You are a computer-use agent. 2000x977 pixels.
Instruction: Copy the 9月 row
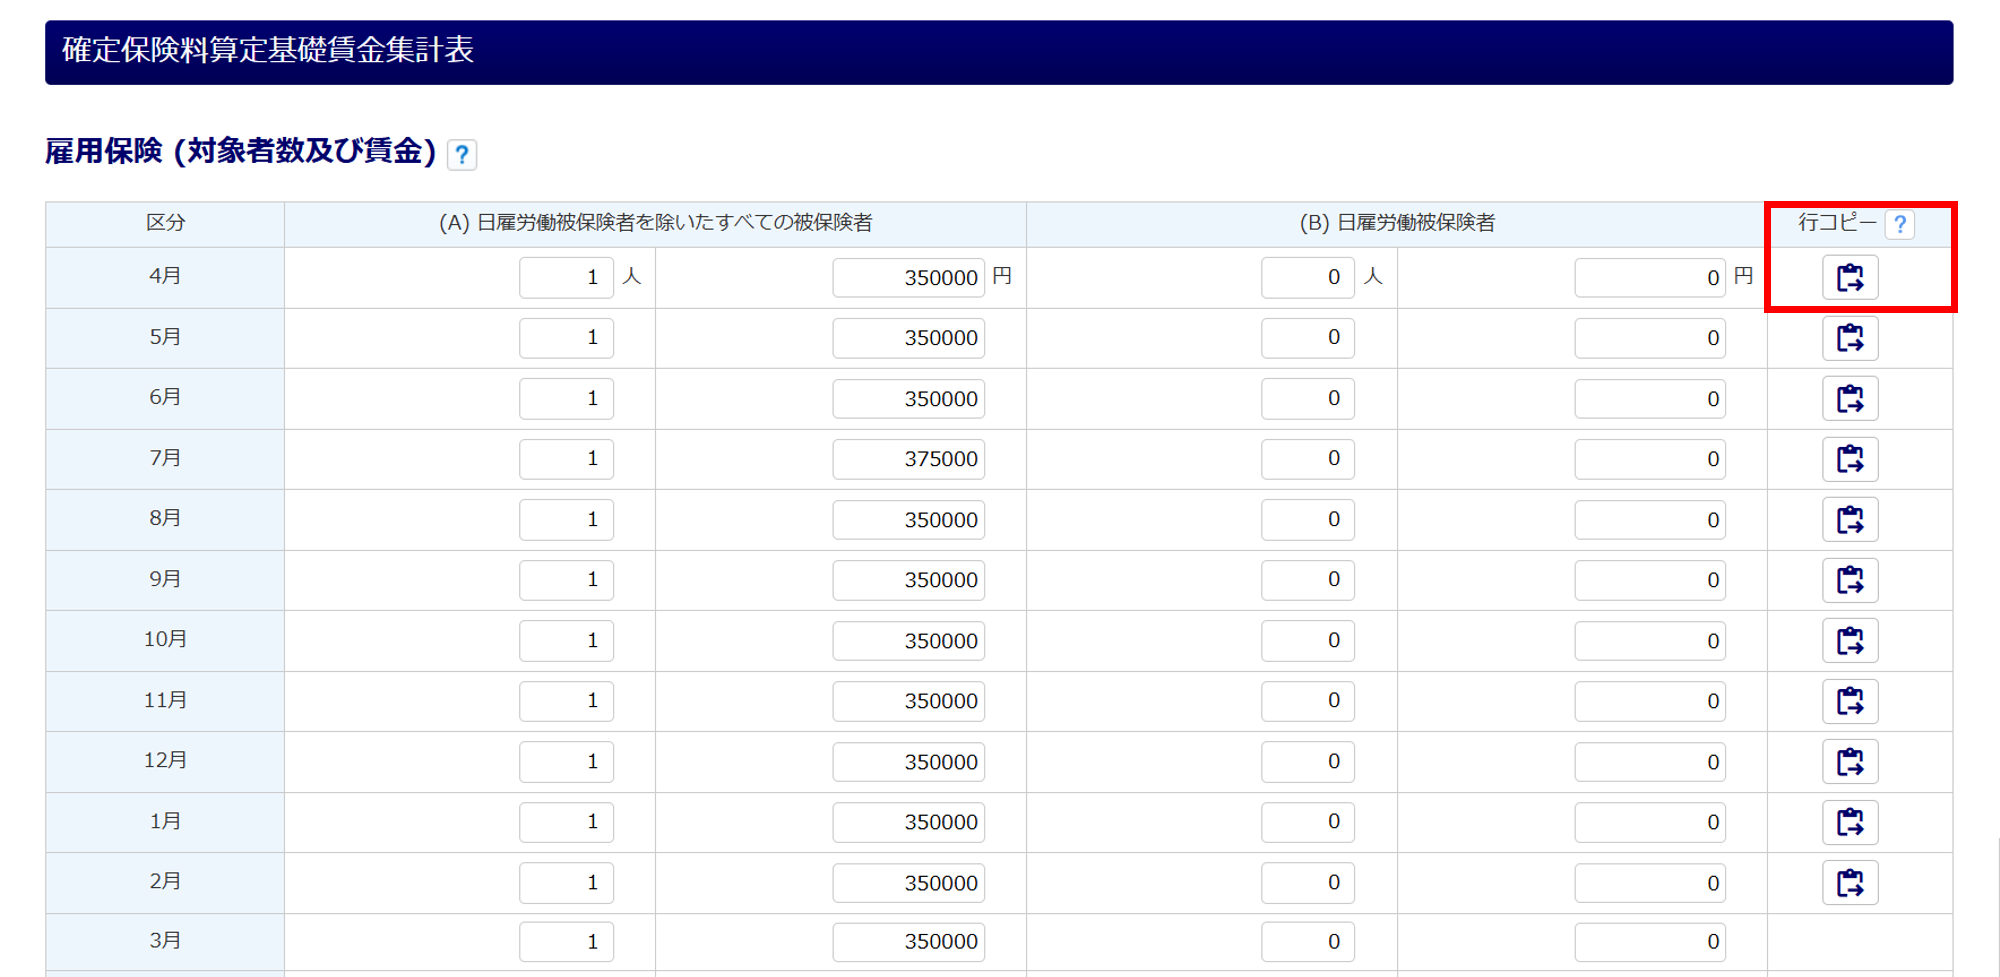(x=1850, y=580)
